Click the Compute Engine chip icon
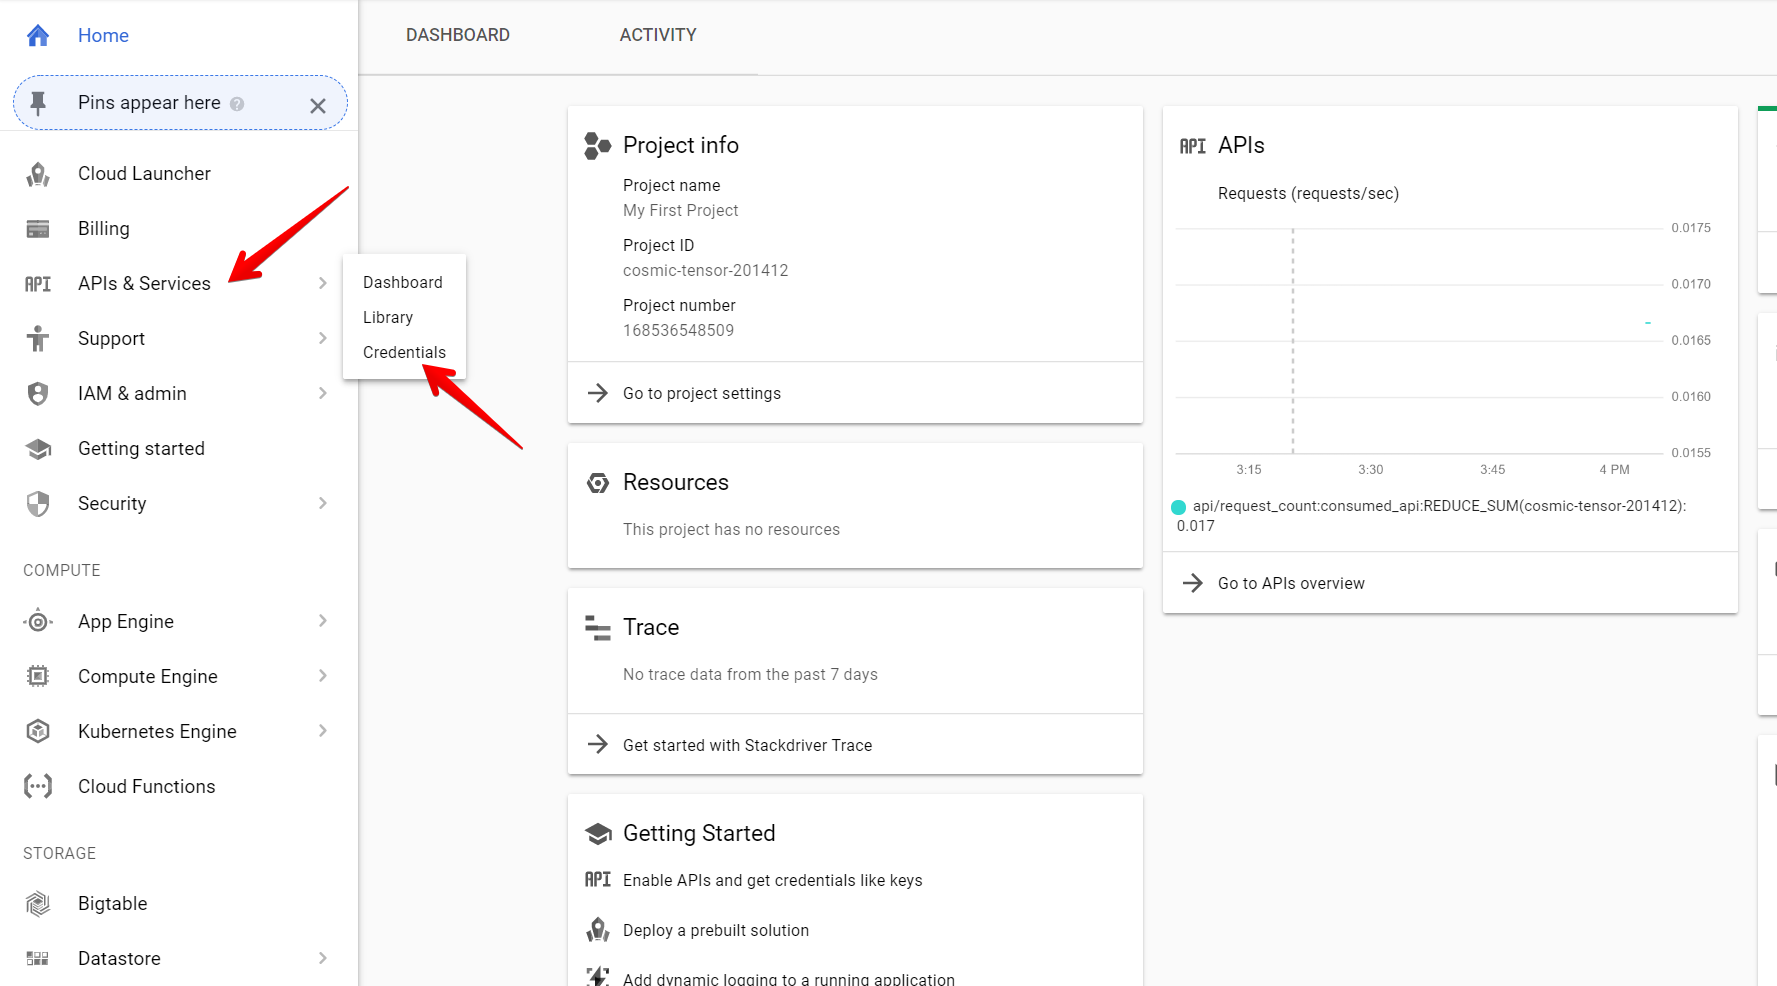Viewport: 1777px width, 986px height. (x=37, y=676)
